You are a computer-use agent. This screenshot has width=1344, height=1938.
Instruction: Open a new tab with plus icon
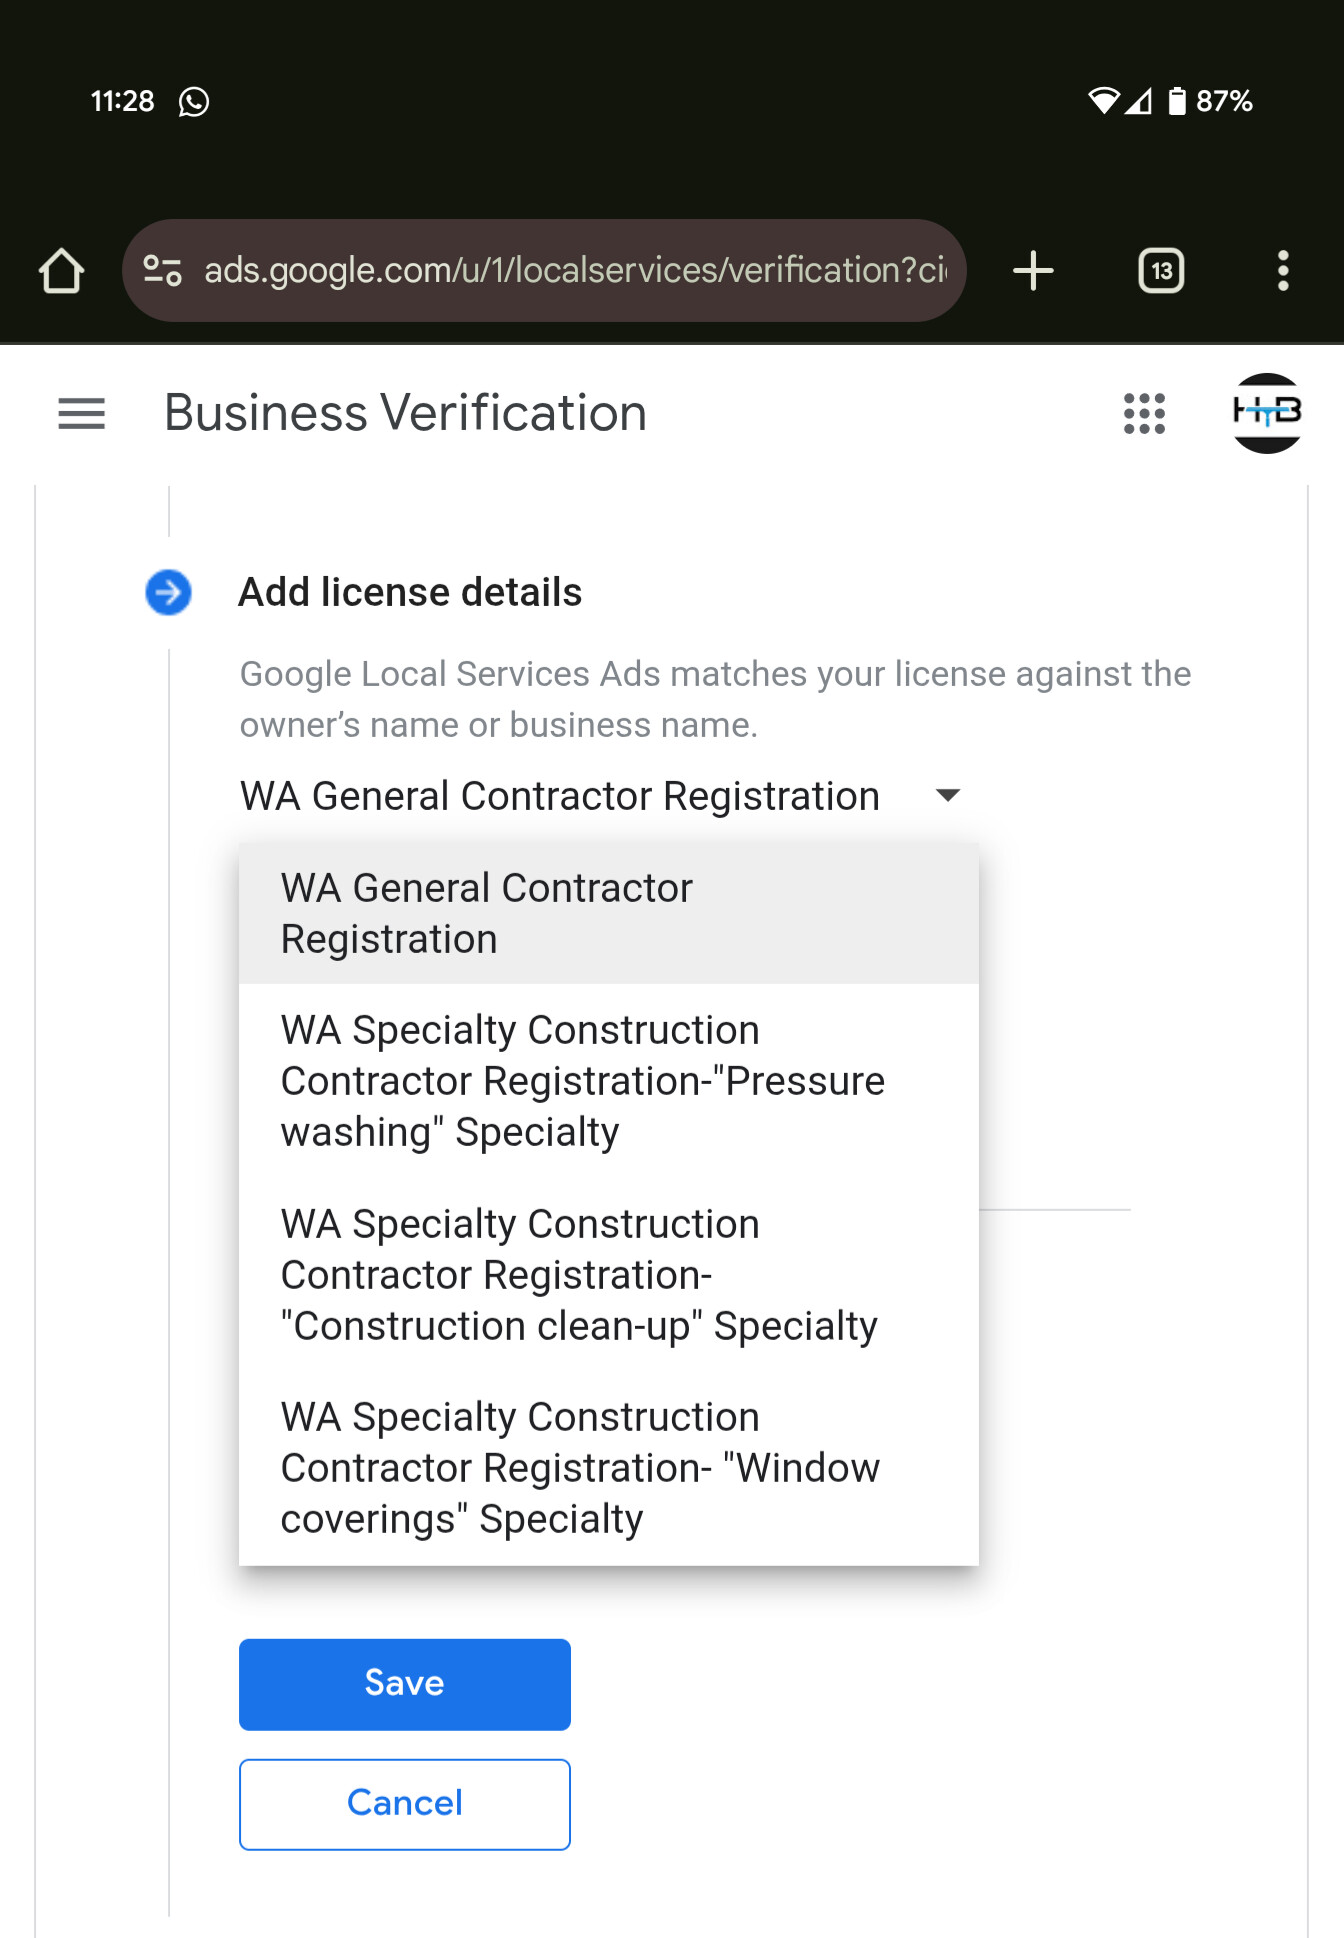click(1033, 271)
